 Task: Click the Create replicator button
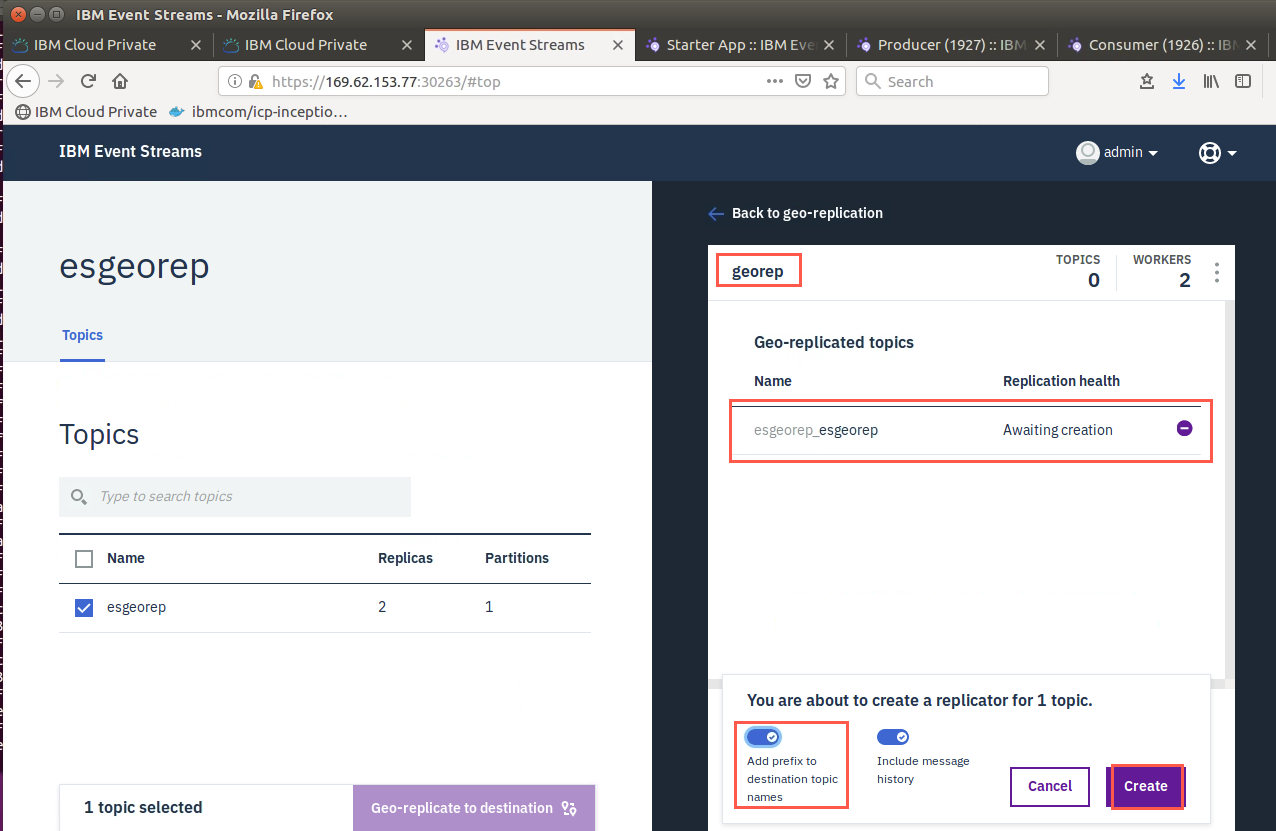(x=1145, y=786)
